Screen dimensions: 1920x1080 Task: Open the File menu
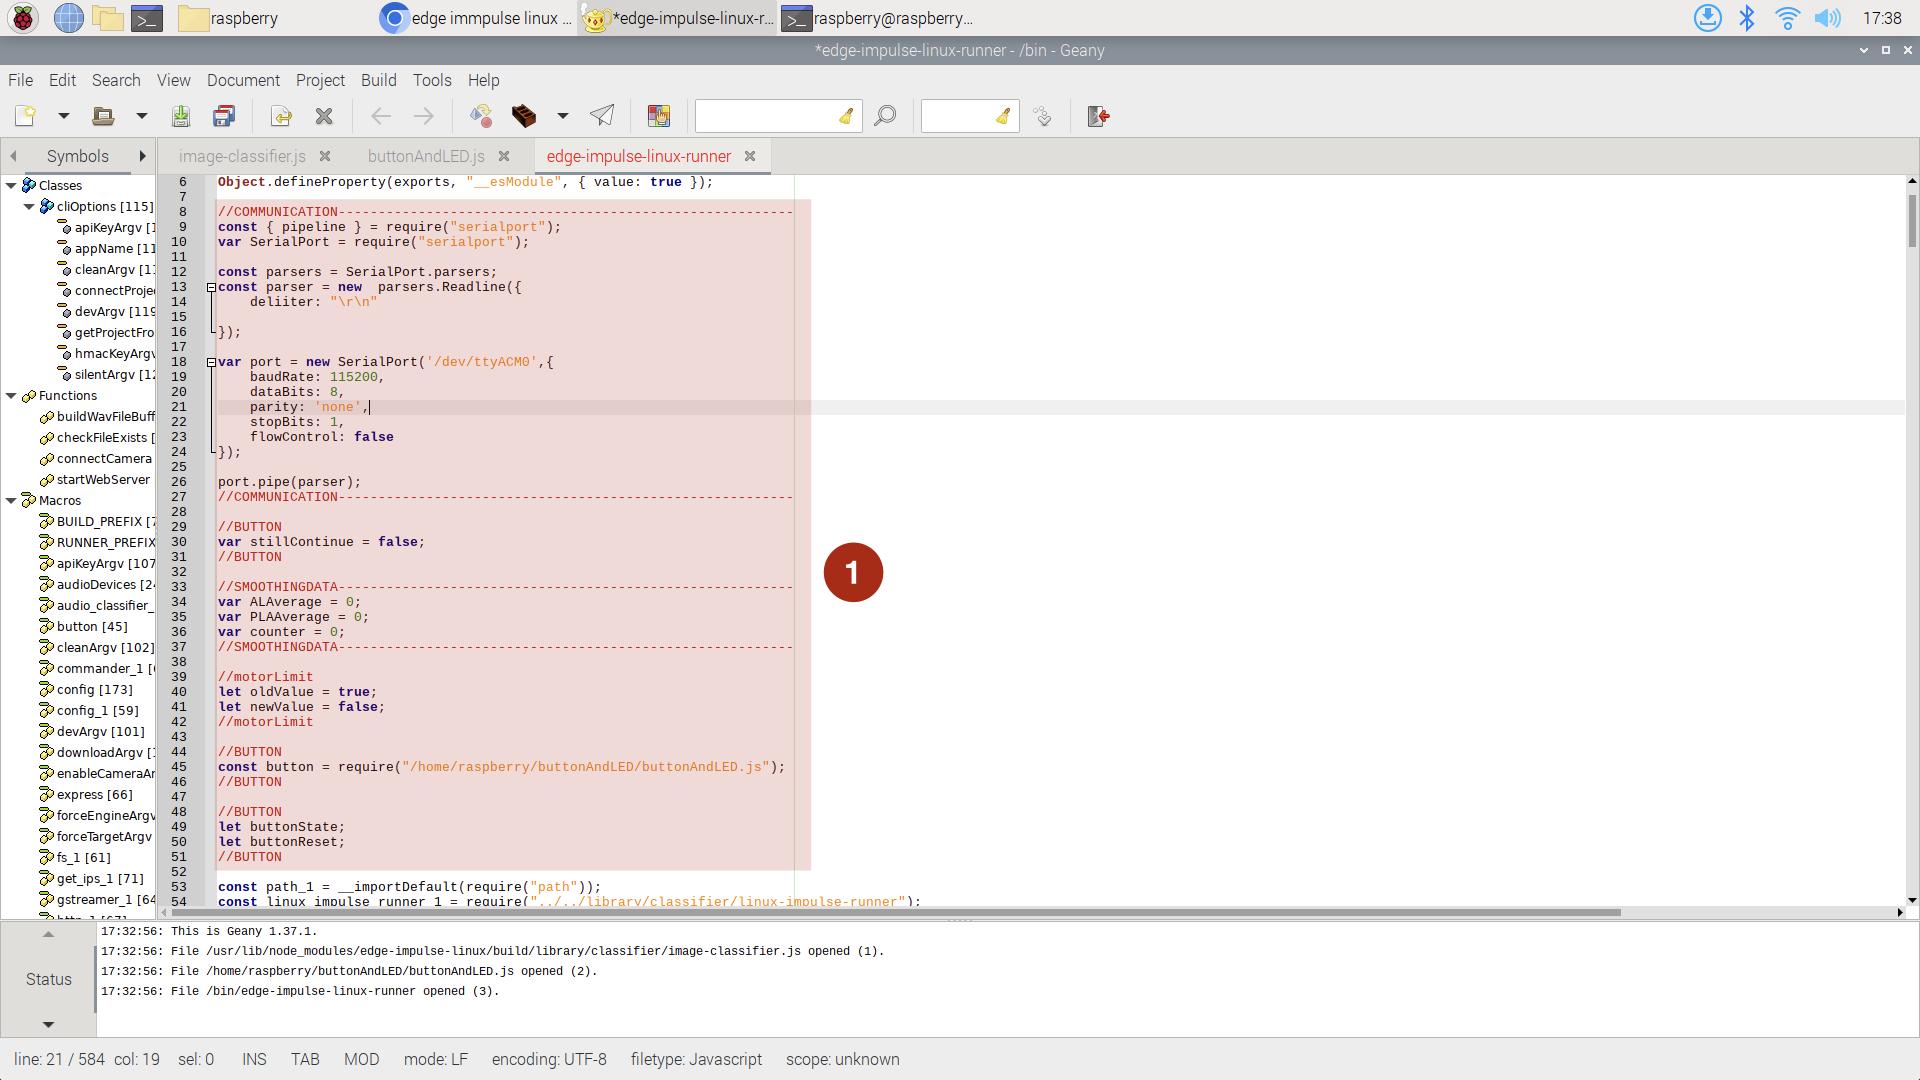click(x=20, y=80)
